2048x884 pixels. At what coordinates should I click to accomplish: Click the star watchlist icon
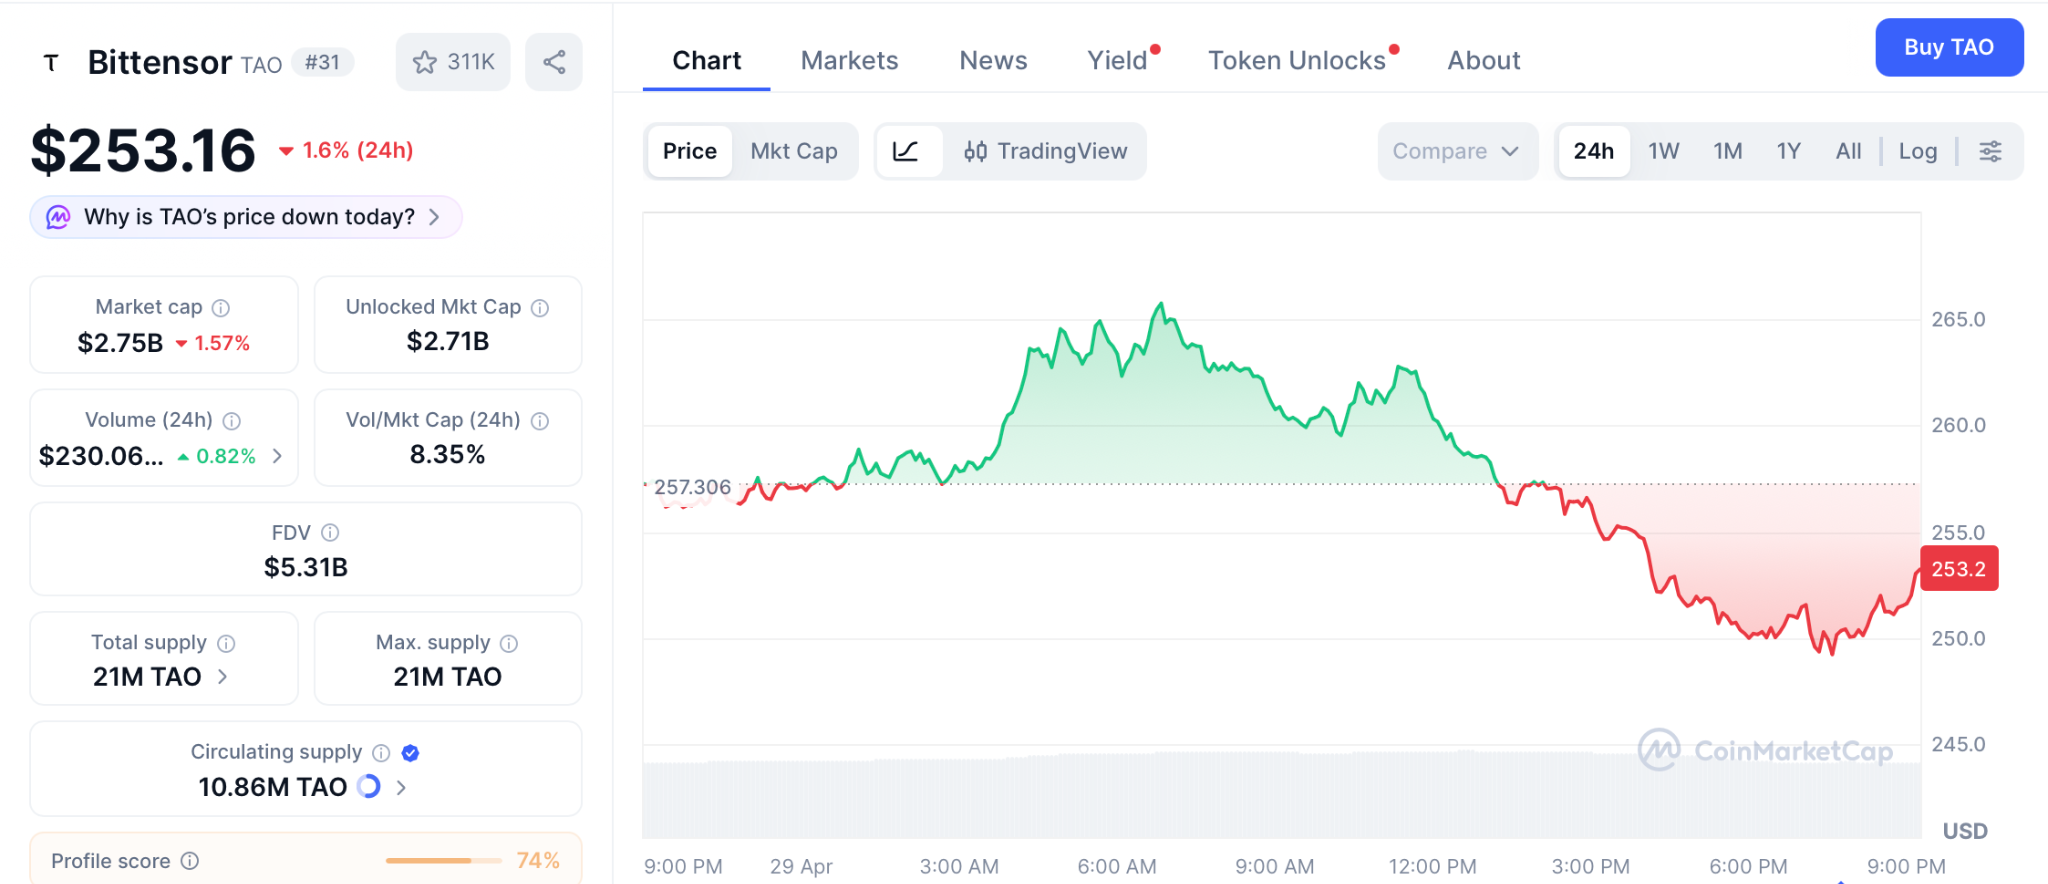425,62
